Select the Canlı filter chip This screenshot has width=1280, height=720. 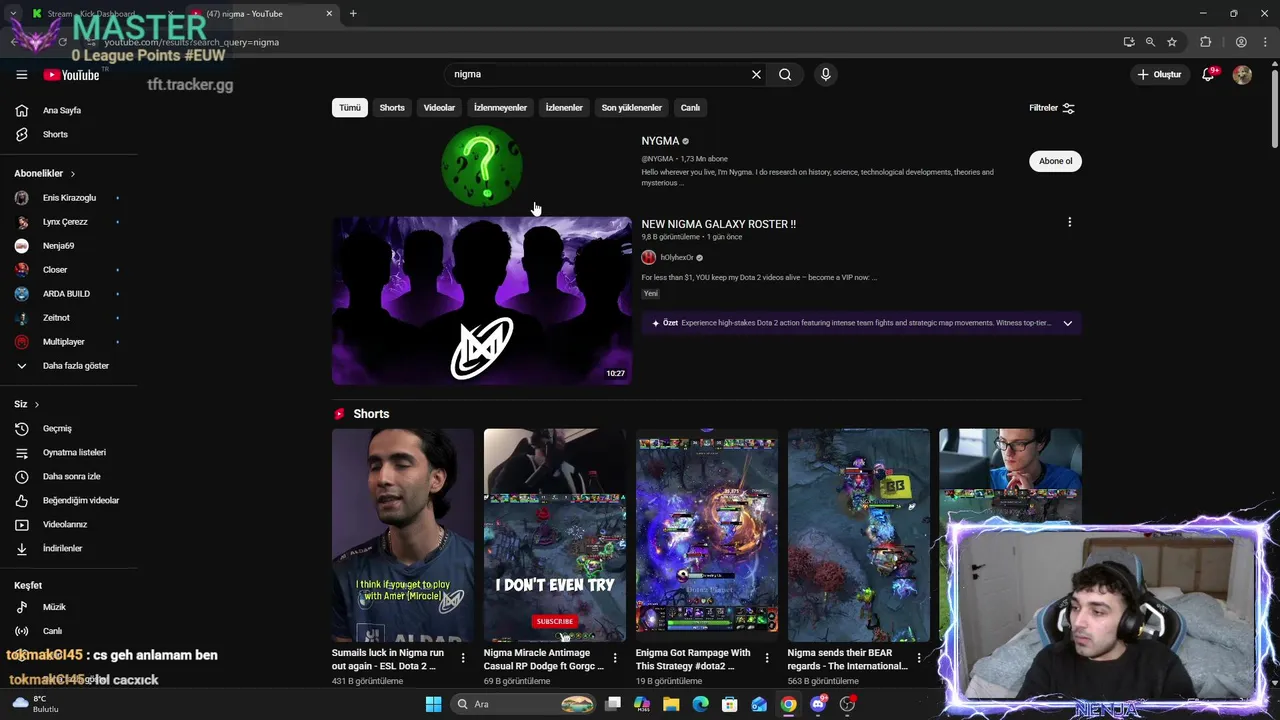[690, 108]
